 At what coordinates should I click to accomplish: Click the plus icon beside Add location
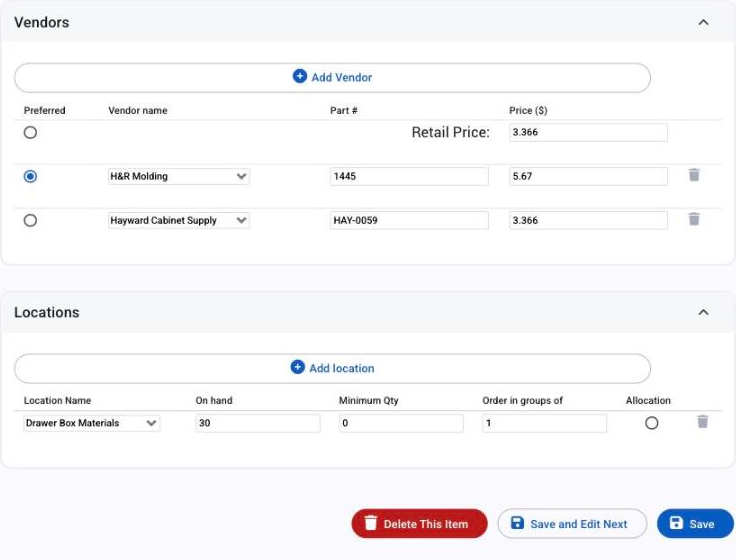pyautogui.click(x=298, y=367)
